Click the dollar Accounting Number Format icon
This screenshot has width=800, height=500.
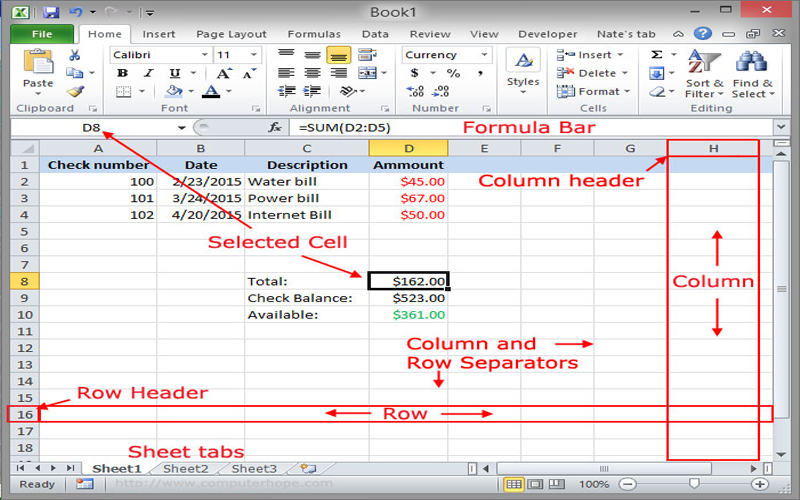pyautogui.click(x=415, y=73)
